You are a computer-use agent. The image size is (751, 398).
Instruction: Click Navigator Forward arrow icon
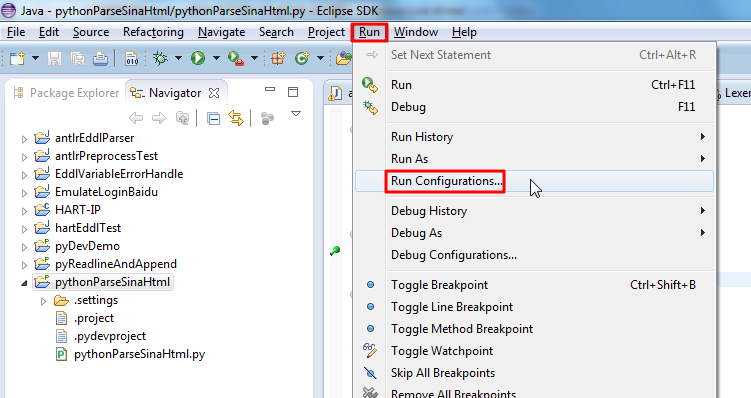[159, 118]
